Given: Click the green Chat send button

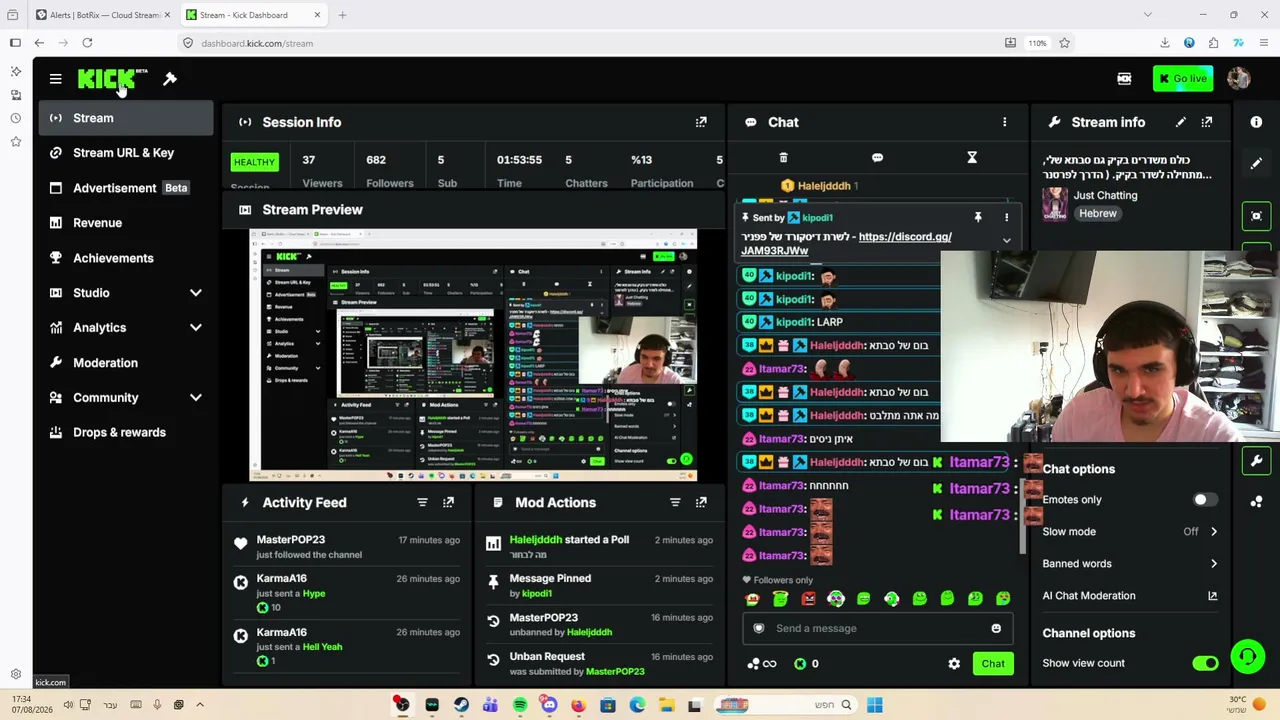Looking at the screenshot, I should [x=993, y=664].
